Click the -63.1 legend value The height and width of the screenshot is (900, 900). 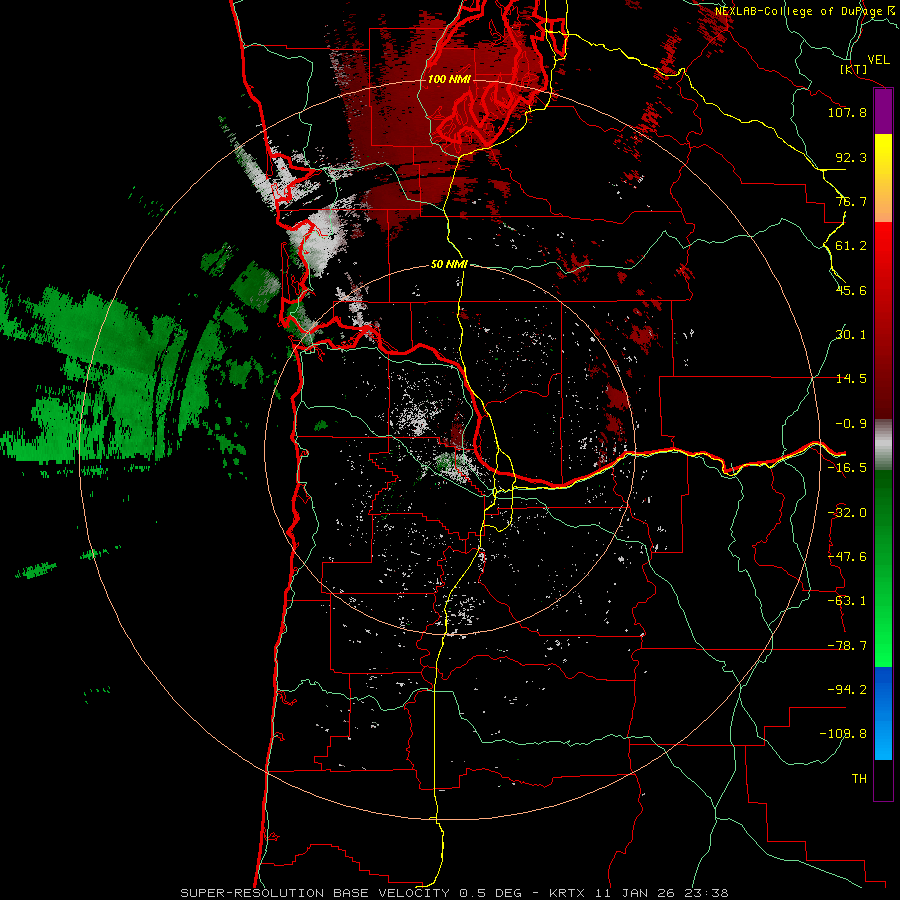(x=847, y=601)
